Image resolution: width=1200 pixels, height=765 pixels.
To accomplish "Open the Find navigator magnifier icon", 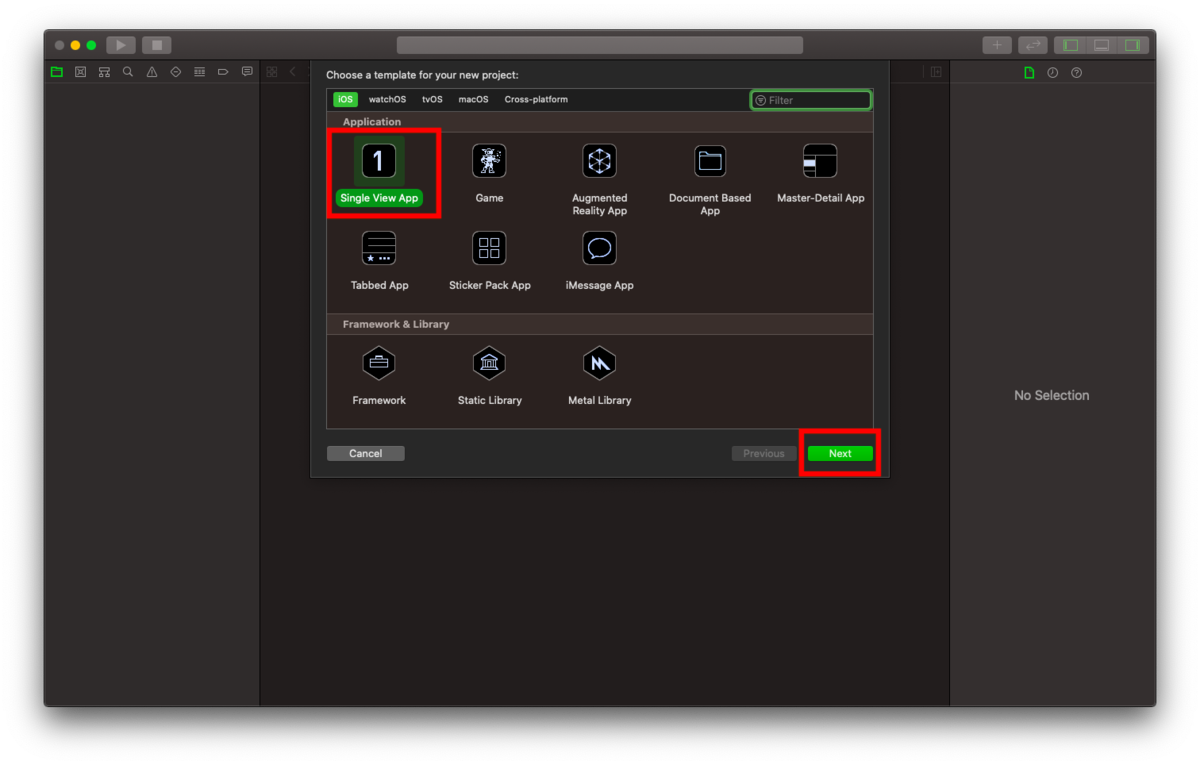I will [x=128, y=72].
